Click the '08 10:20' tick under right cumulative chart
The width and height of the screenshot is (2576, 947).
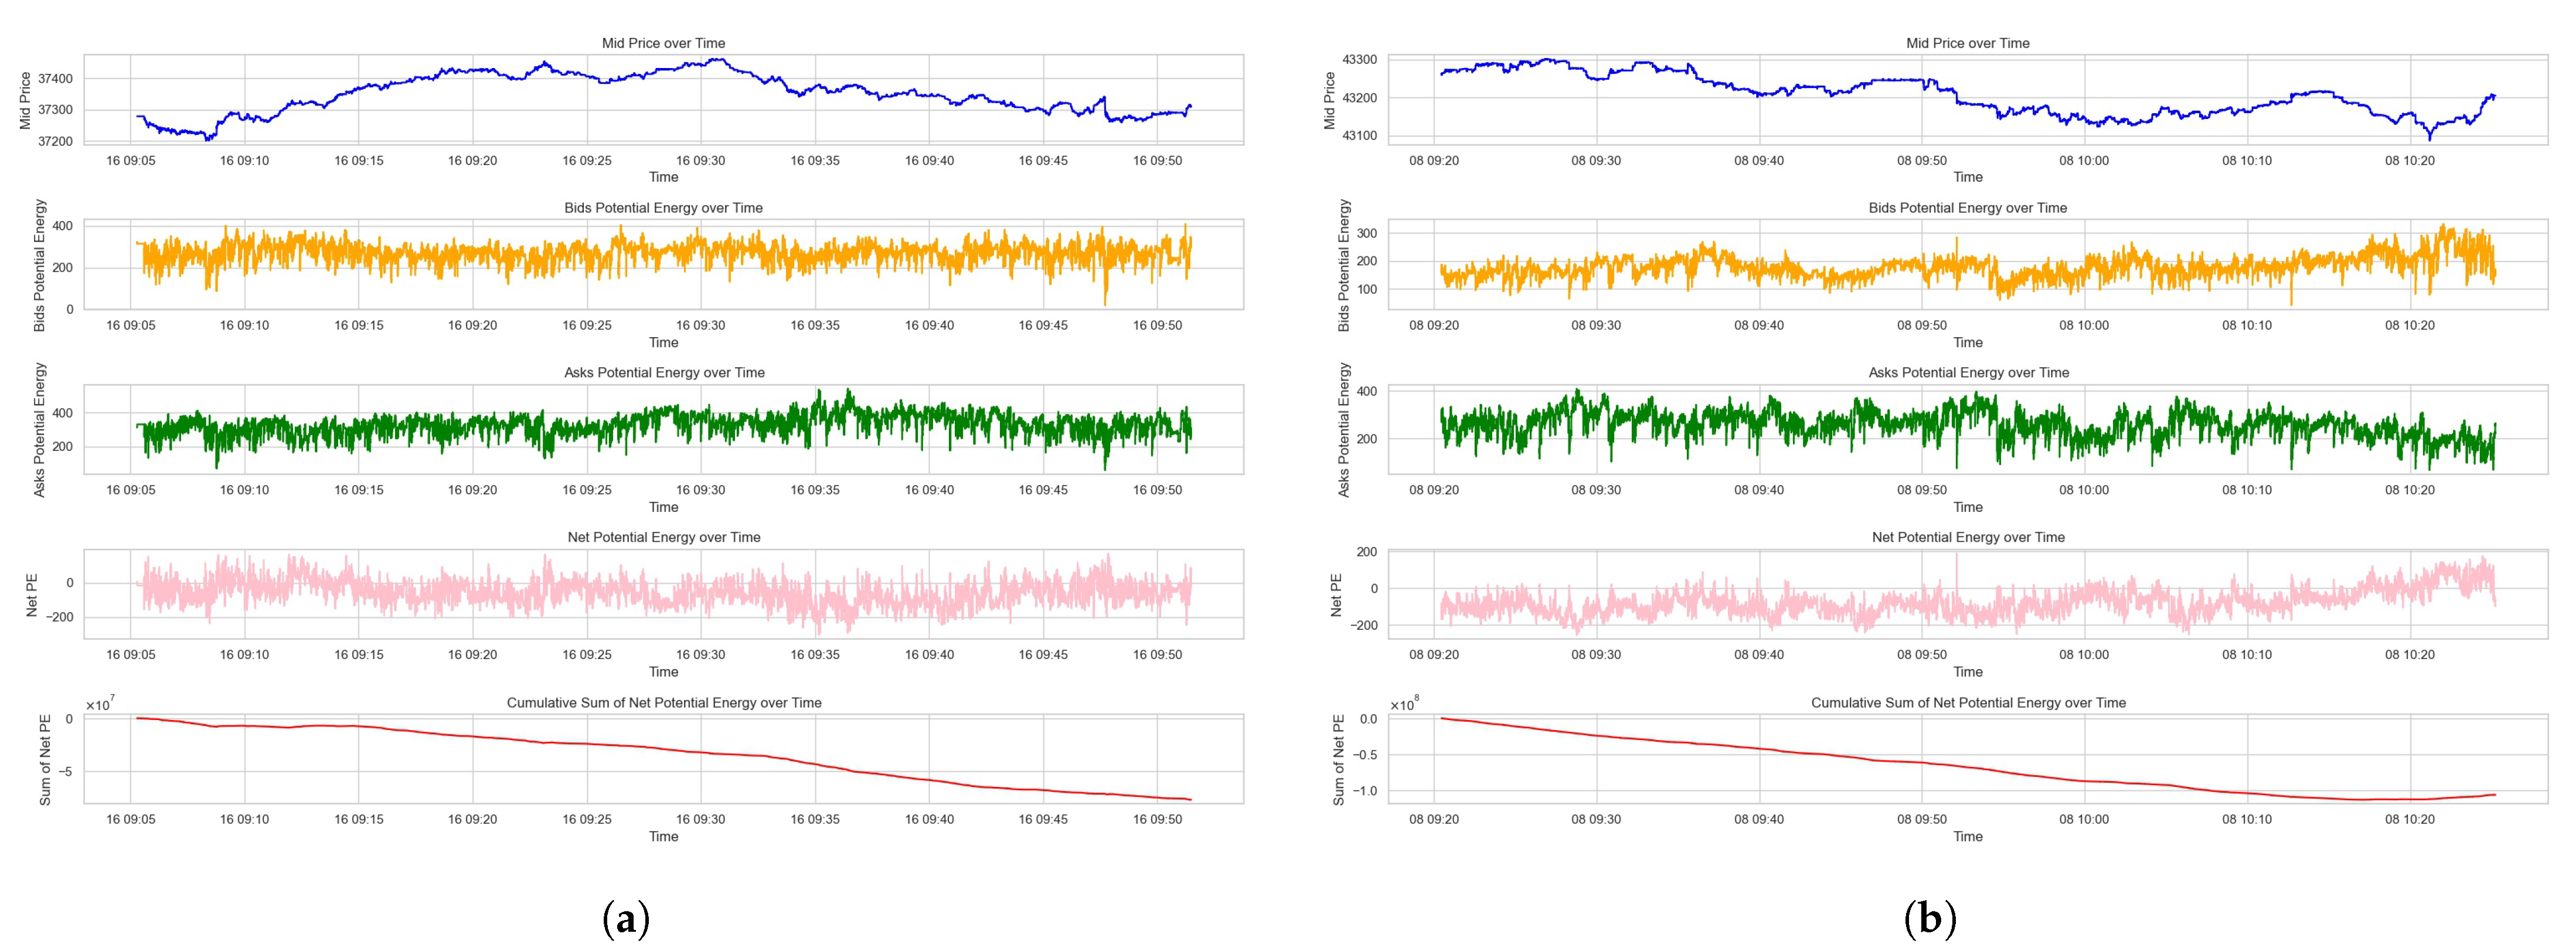point(2410,819)
